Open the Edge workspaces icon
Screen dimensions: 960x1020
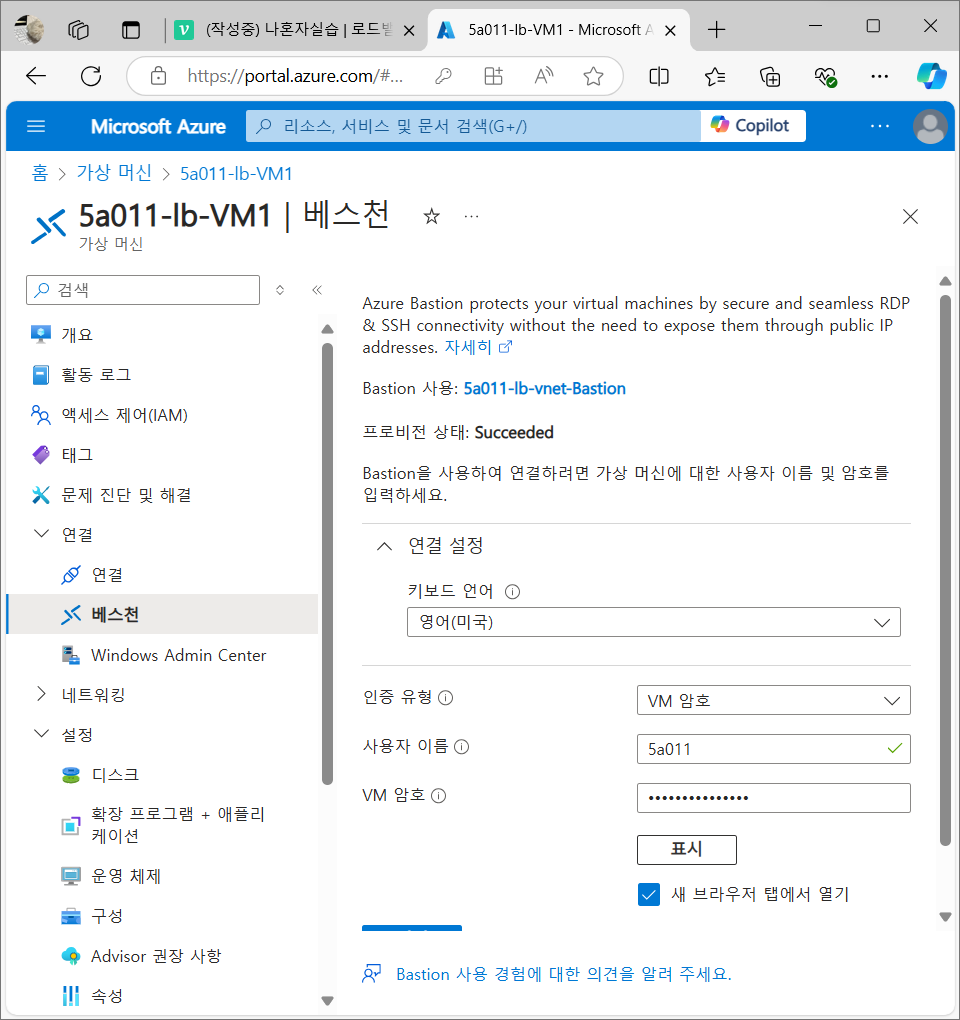click(79, 30)
